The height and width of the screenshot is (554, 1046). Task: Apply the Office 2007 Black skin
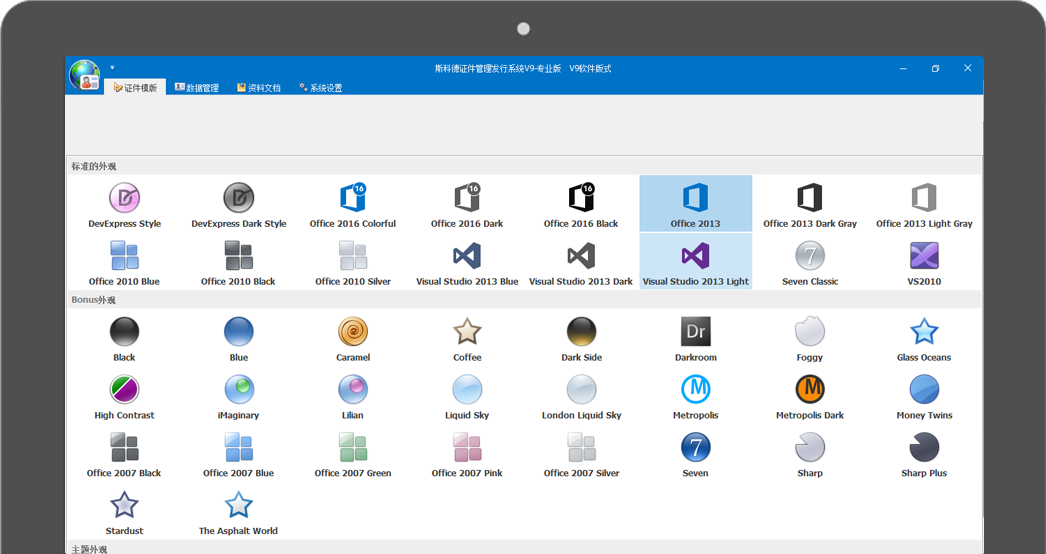[x=125, y=454]
